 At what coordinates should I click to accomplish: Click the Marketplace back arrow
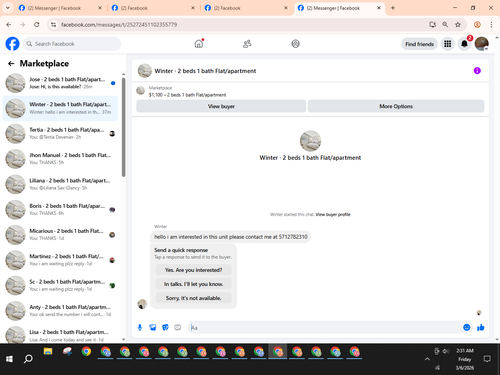click(x=11, y=63)
